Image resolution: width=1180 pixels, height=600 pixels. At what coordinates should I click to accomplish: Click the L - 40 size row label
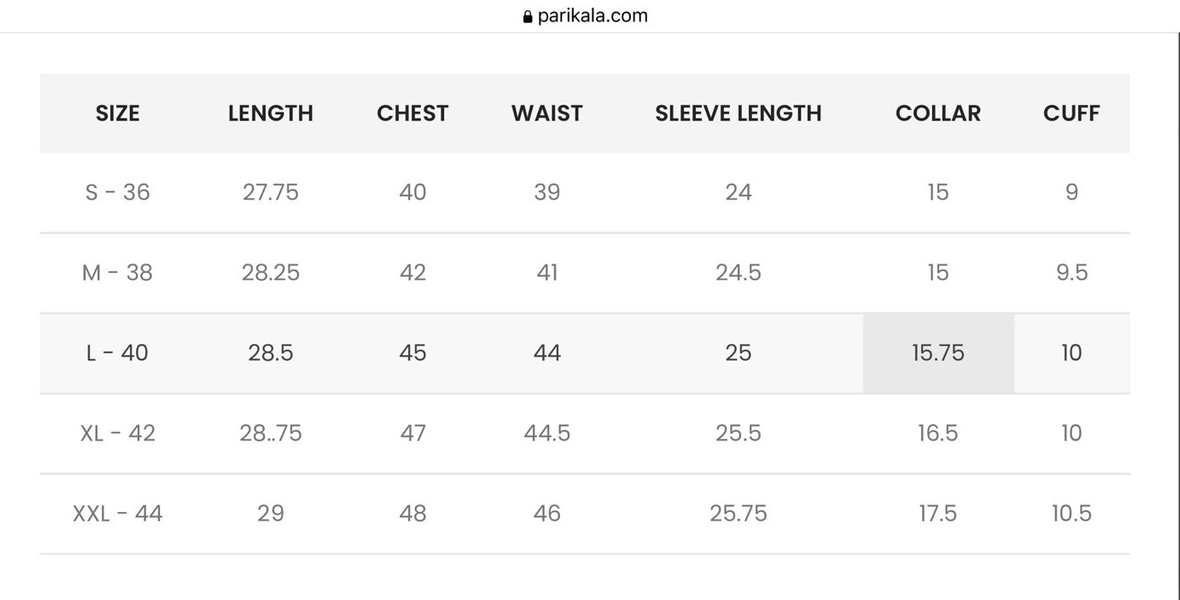click(x=117, y=353)
